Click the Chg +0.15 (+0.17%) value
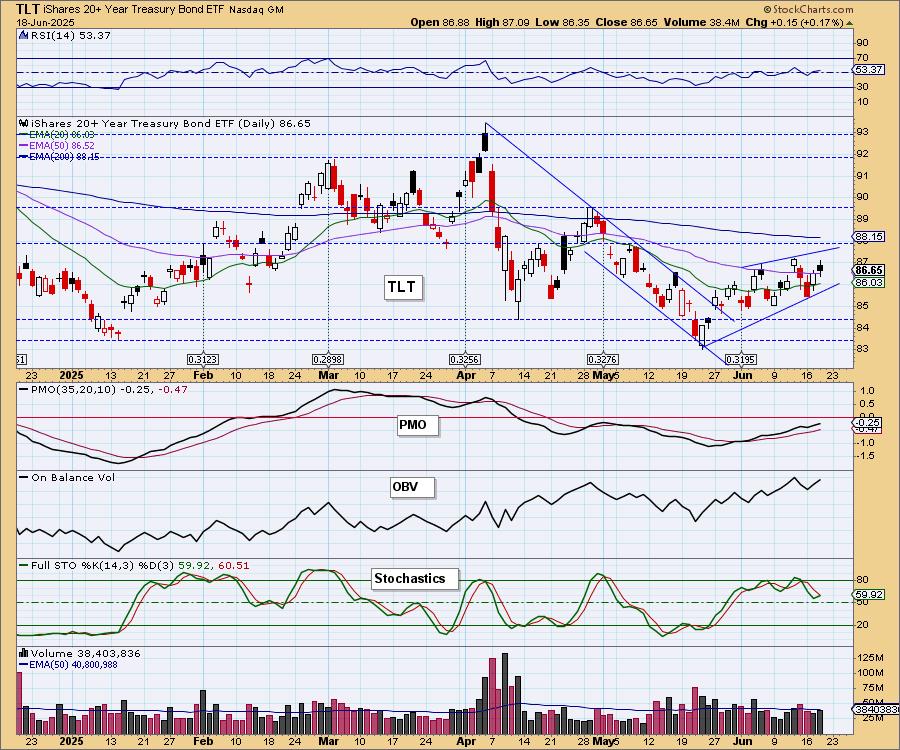Viewport: 900px width, 750px height. 794,22
